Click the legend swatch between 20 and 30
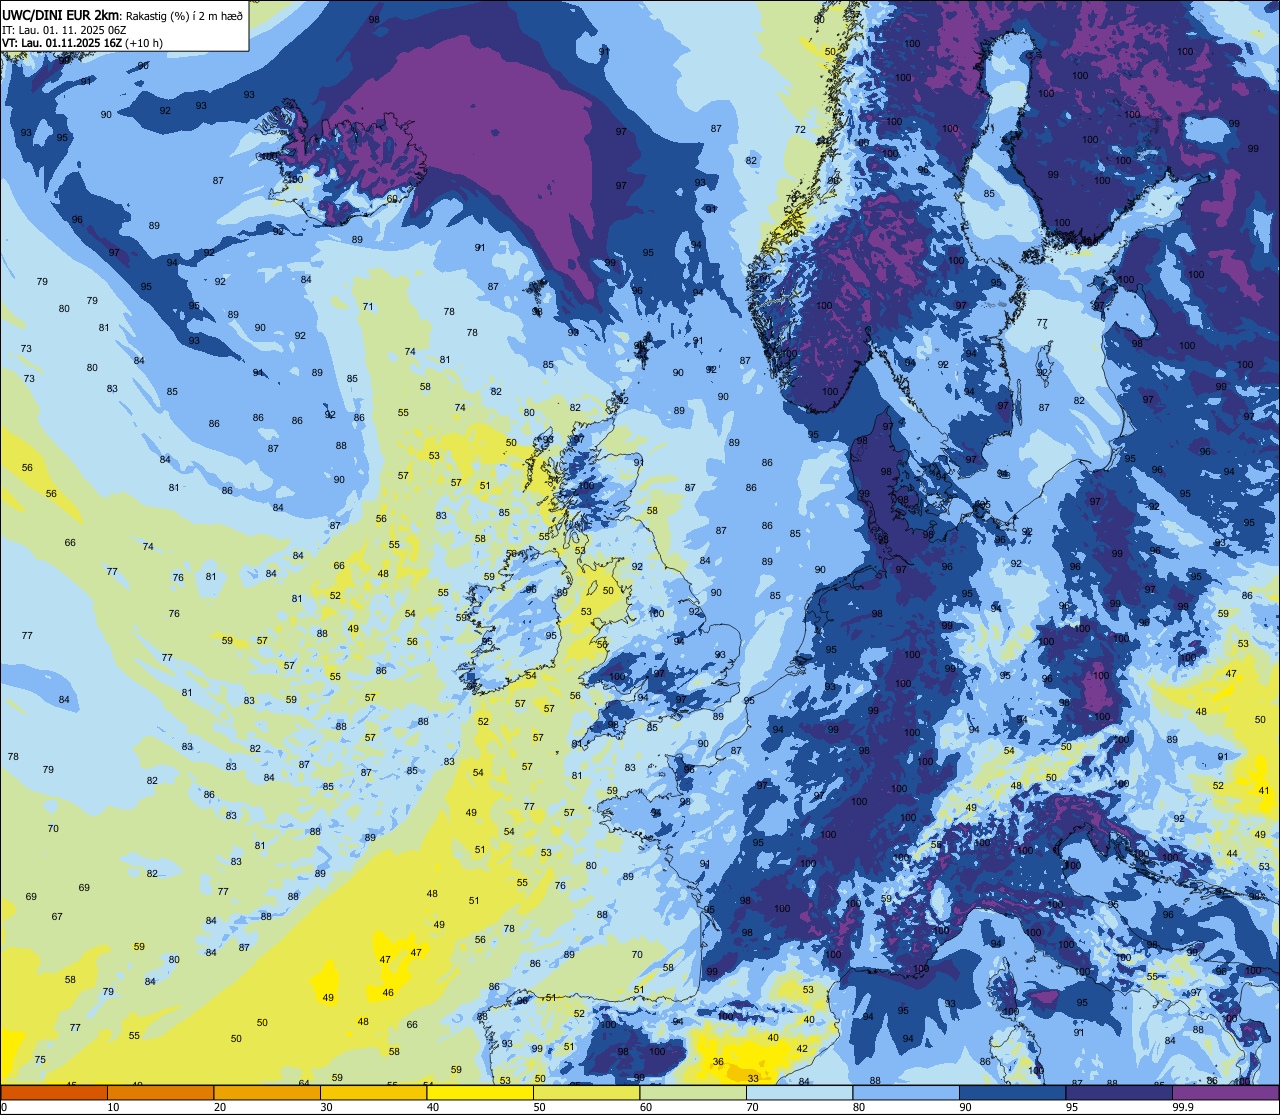The height and width of the screenshot is (1115, 1280). coord(267,1093)
